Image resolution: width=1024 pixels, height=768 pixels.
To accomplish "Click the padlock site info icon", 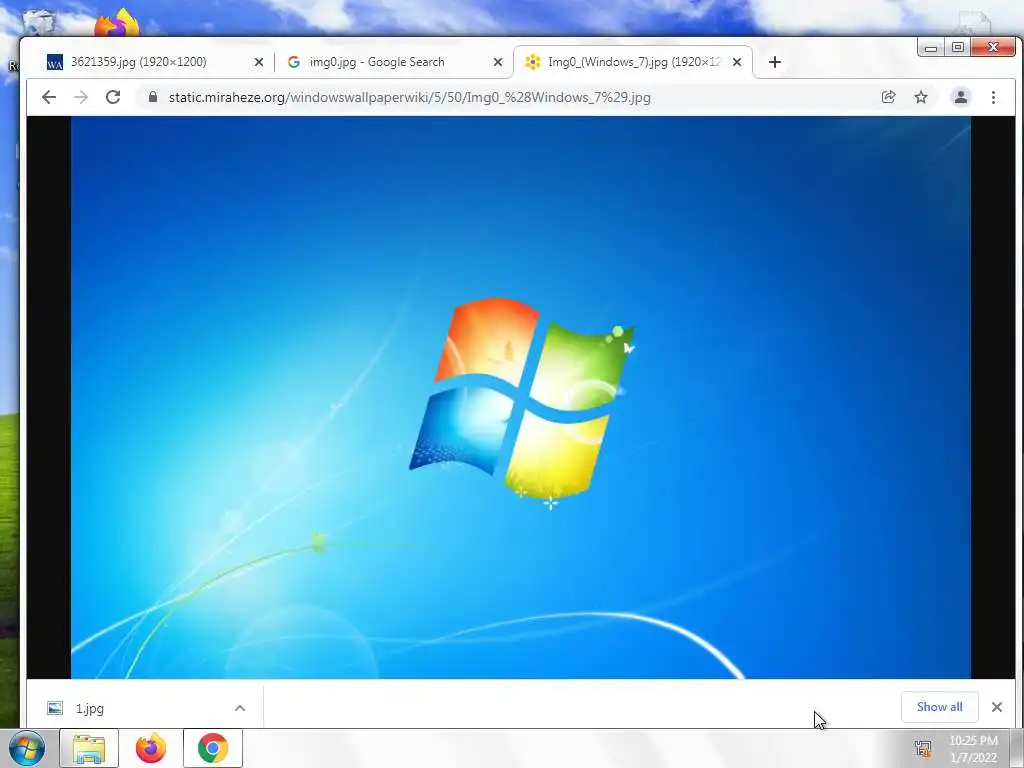I will pyautogui.click(x=153, y=97).
